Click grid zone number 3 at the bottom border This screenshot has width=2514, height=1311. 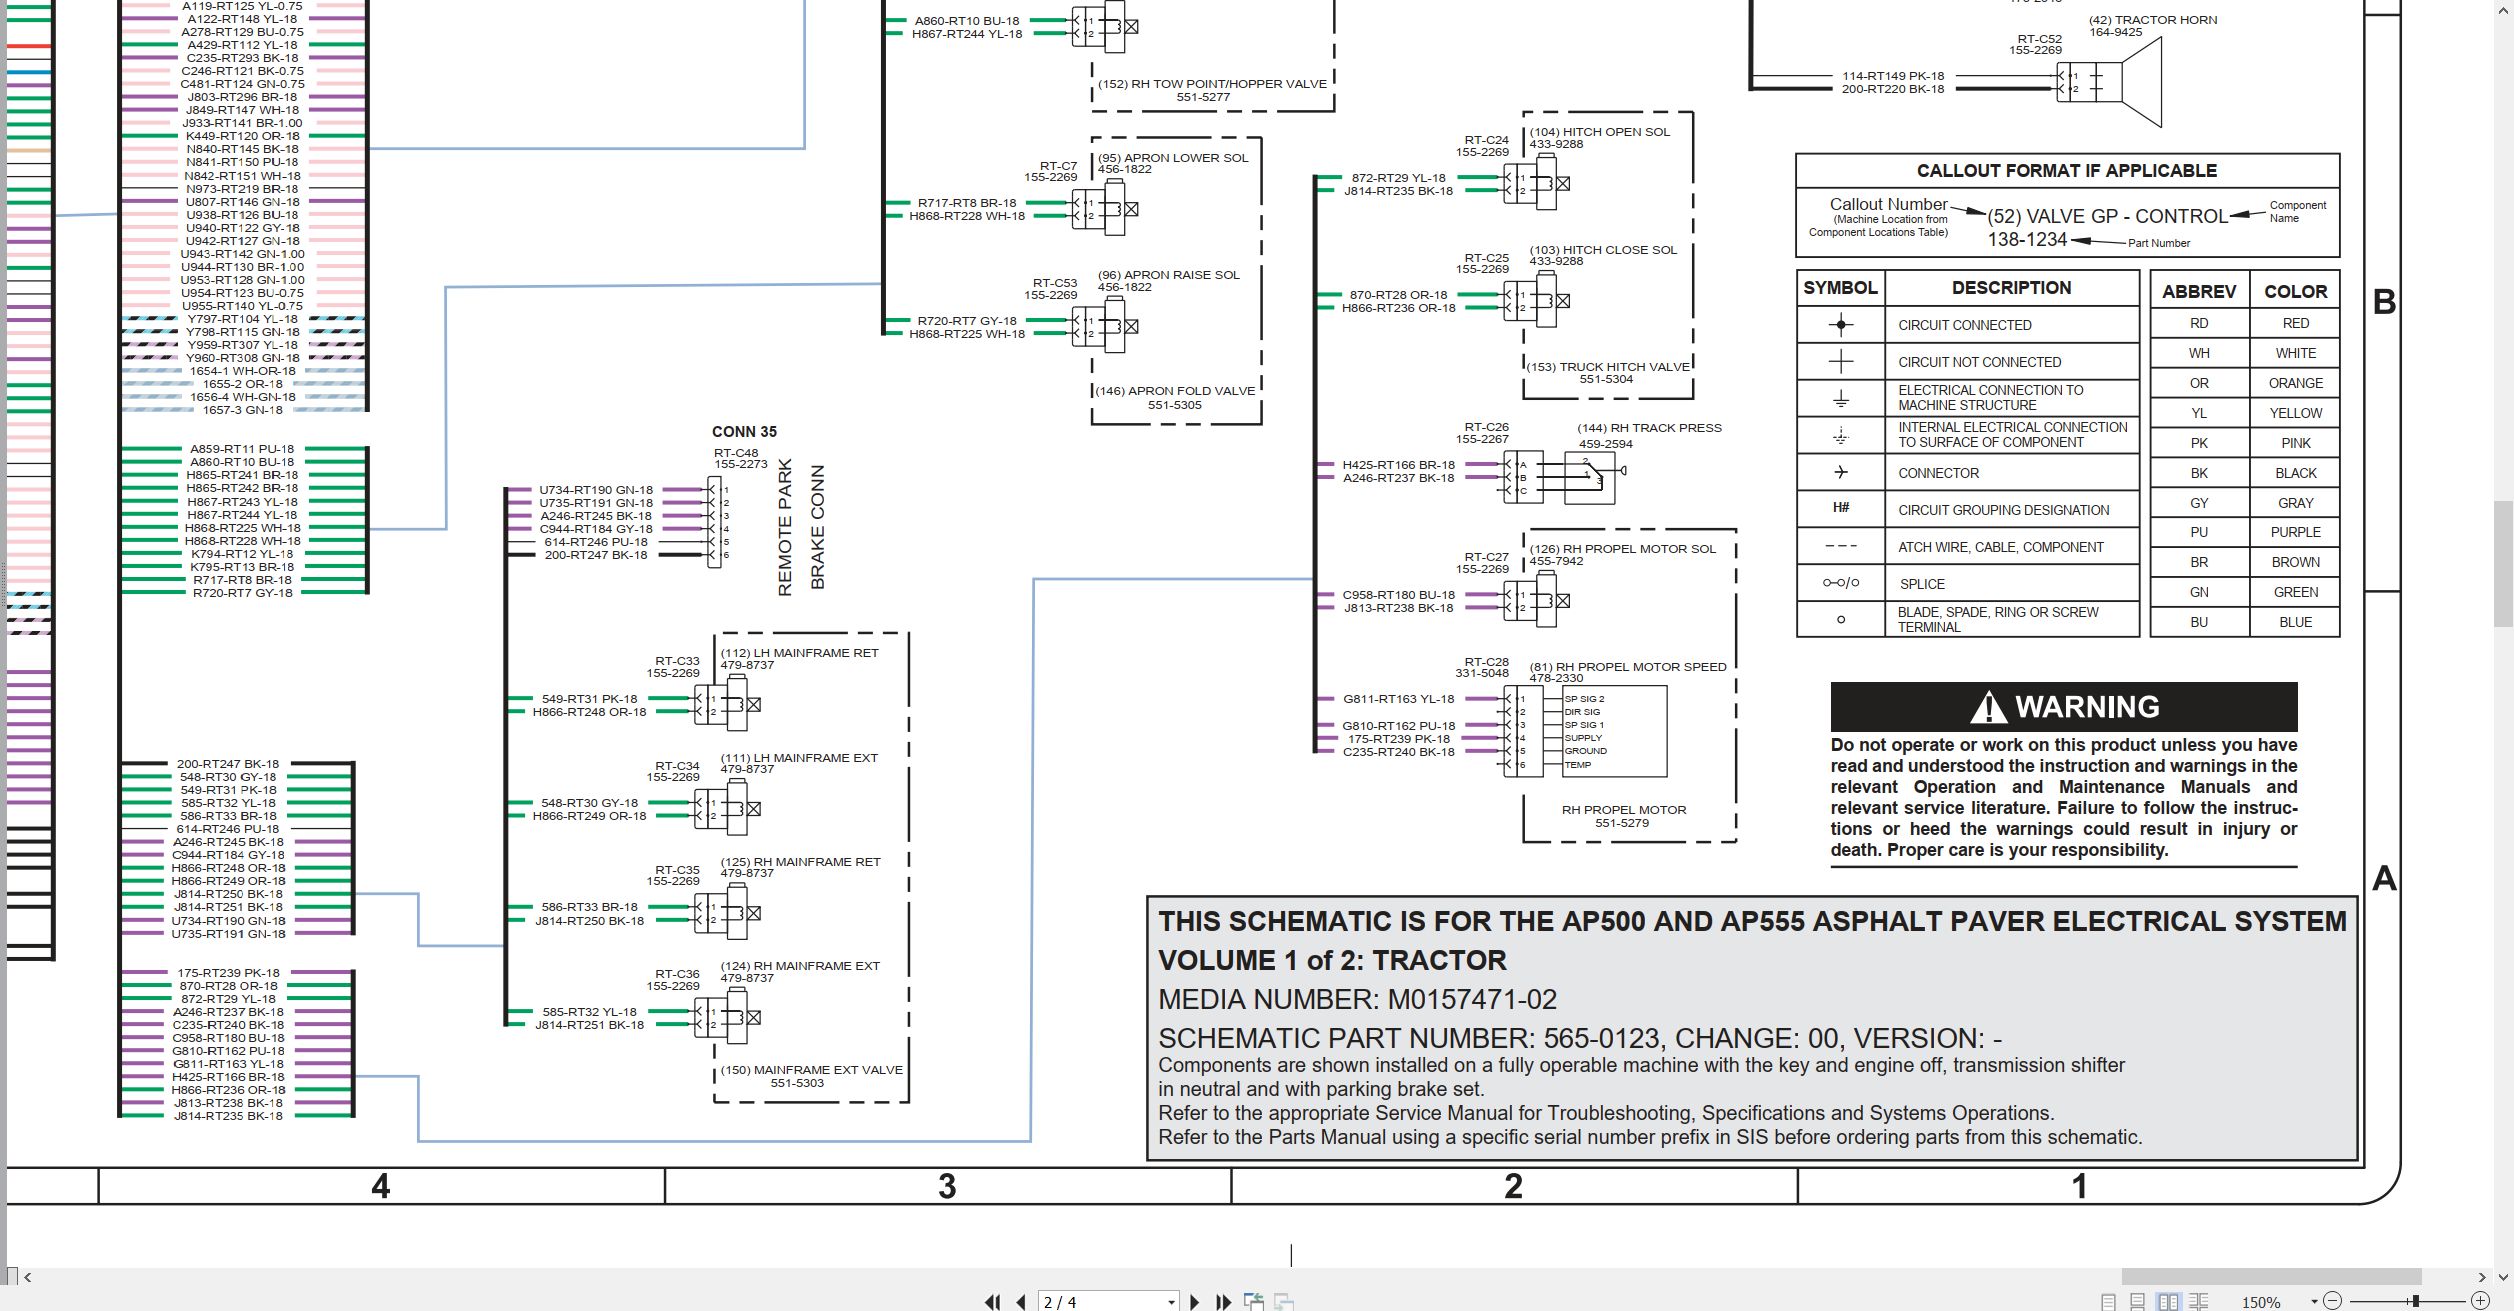[947, 1186]
